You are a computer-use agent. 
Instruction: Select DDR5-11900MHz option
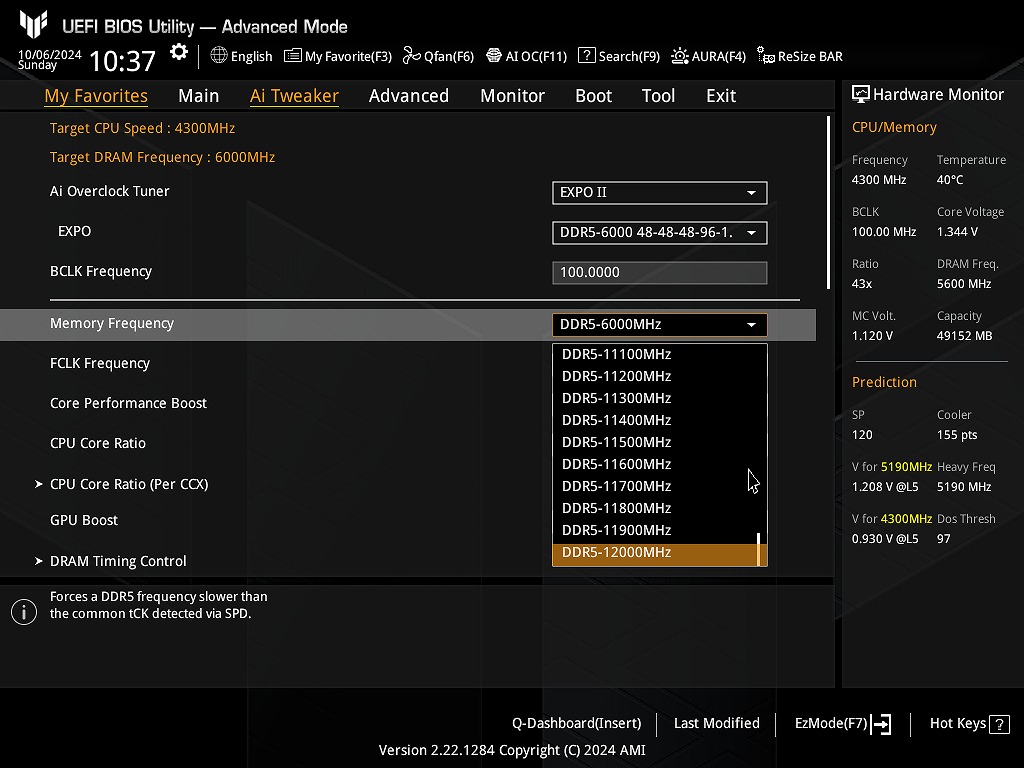pyautogui.click(x=654, y=530)
